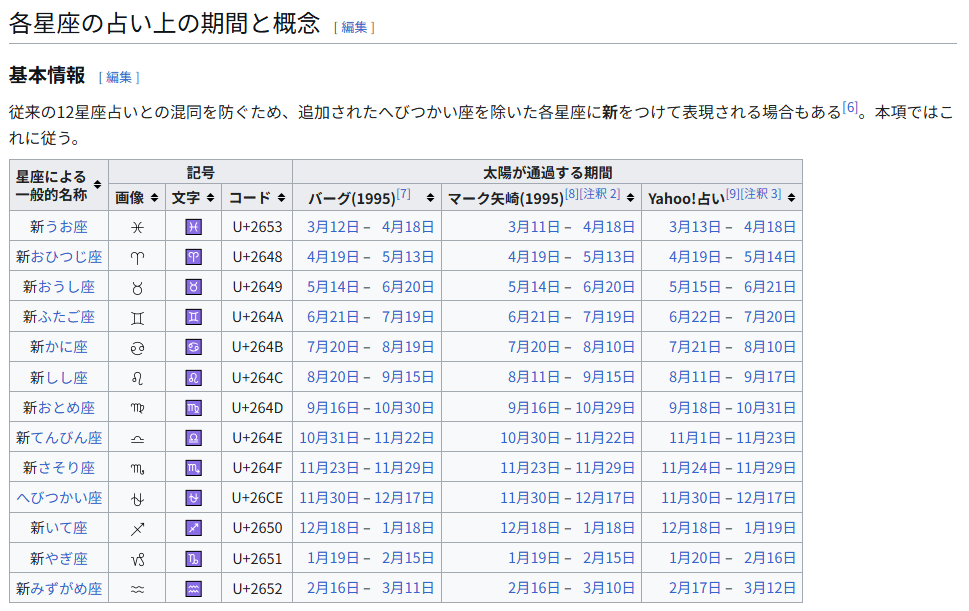Click the purple Scorpio emoji character
969x611 pixels.
point(193,468)
